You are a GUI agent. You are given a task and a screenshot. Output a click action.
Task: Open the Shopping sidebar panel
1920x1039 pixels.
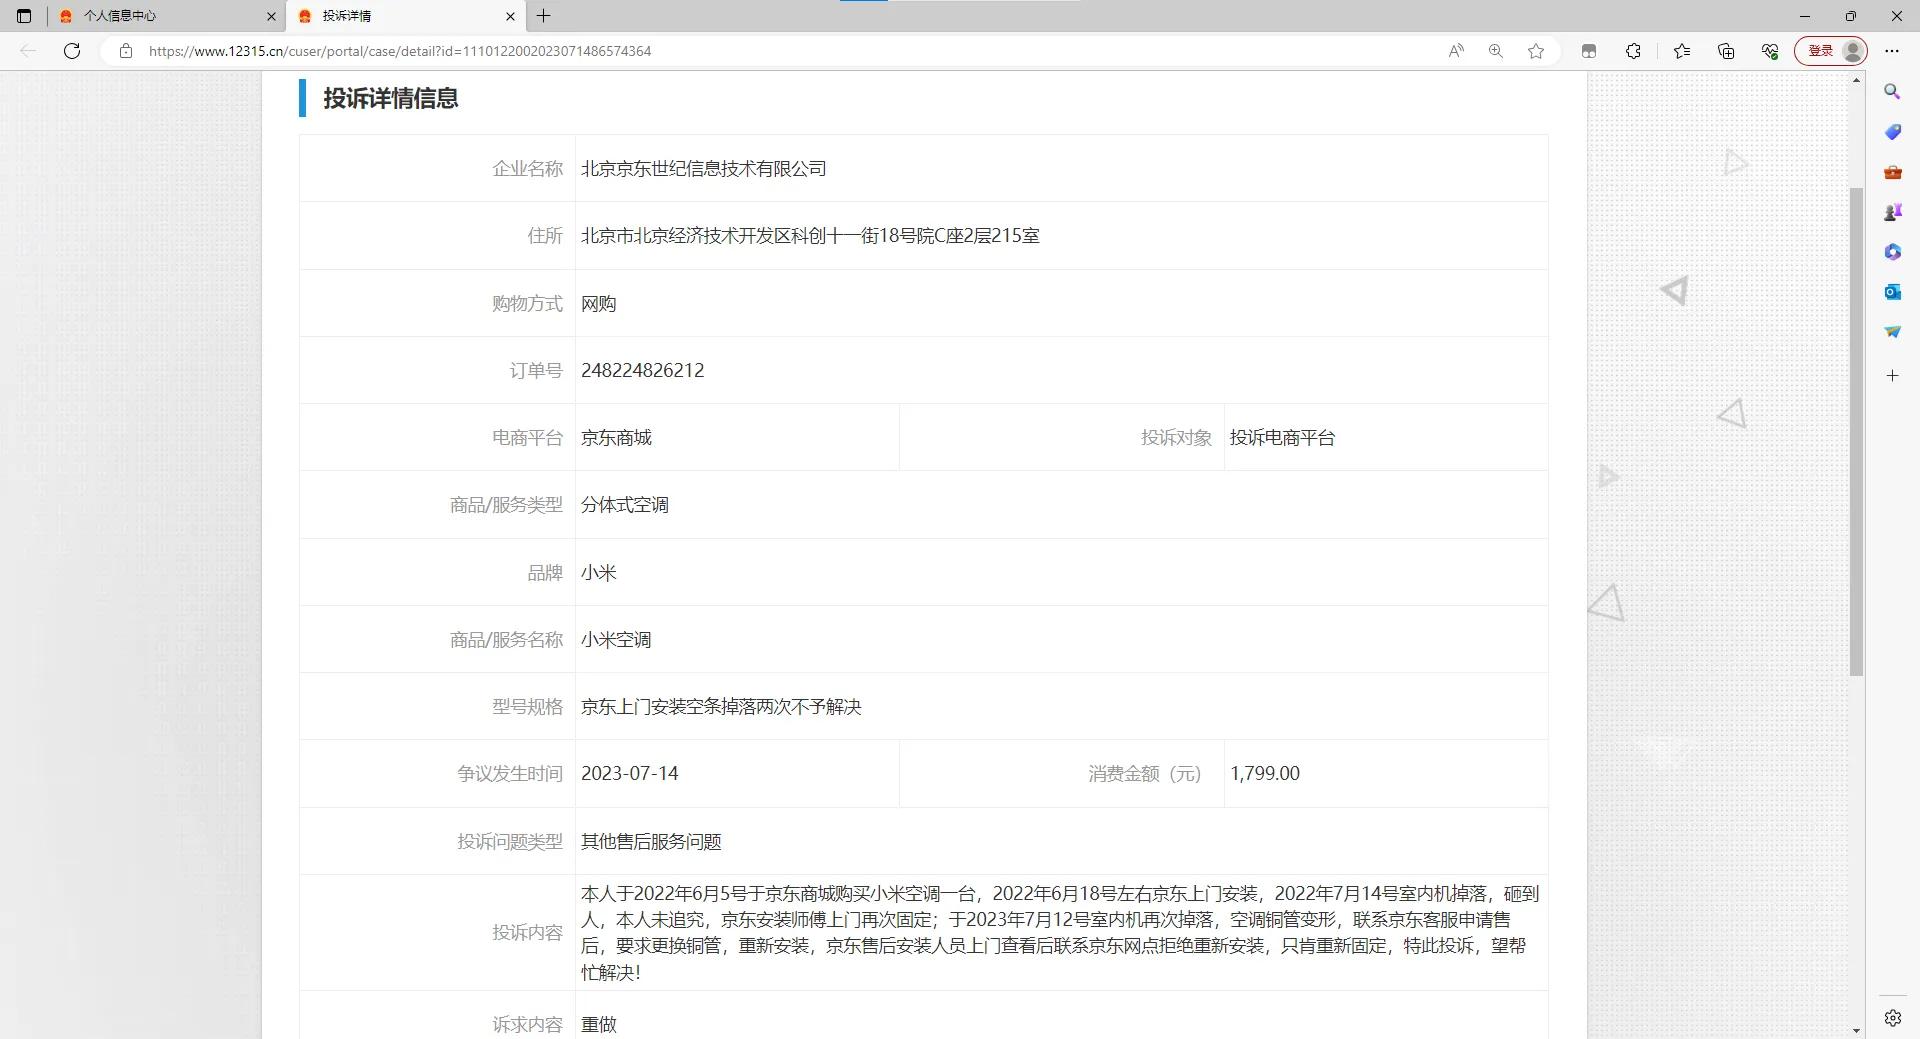pos(1892,132)
